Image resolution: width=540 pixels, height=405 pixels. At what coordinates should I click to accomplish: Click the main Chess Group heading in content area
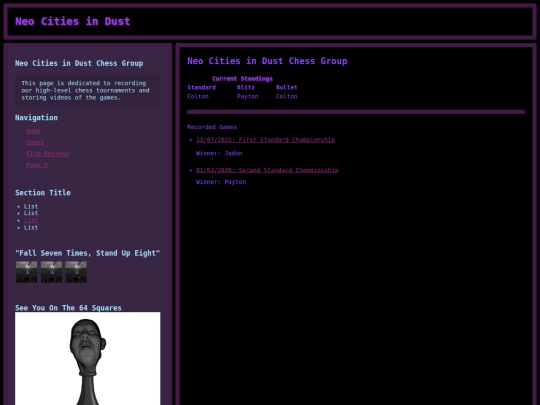[x=267, y=61]
